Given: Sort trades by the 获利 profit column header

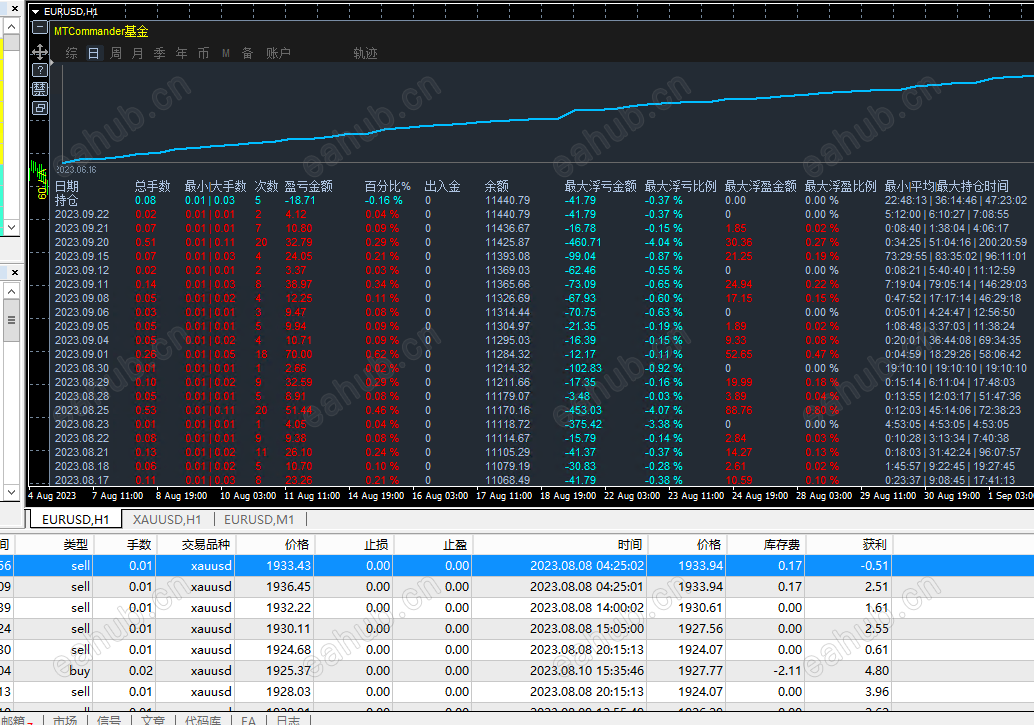Looking at the screenshot, I should tap(874, 544).
